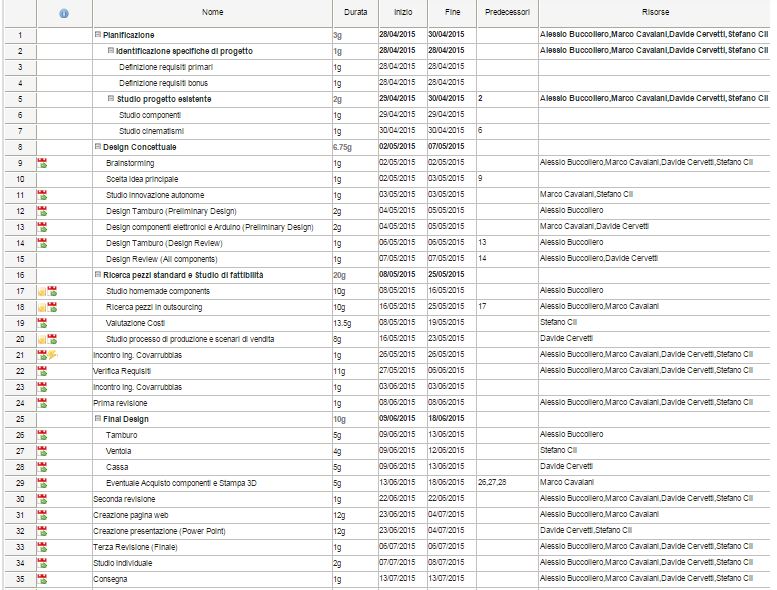Click the constraint icon on row 23 Incontro Ing. Covarrubbias
This screenshot has height=590, width=777.
[42, 387]
